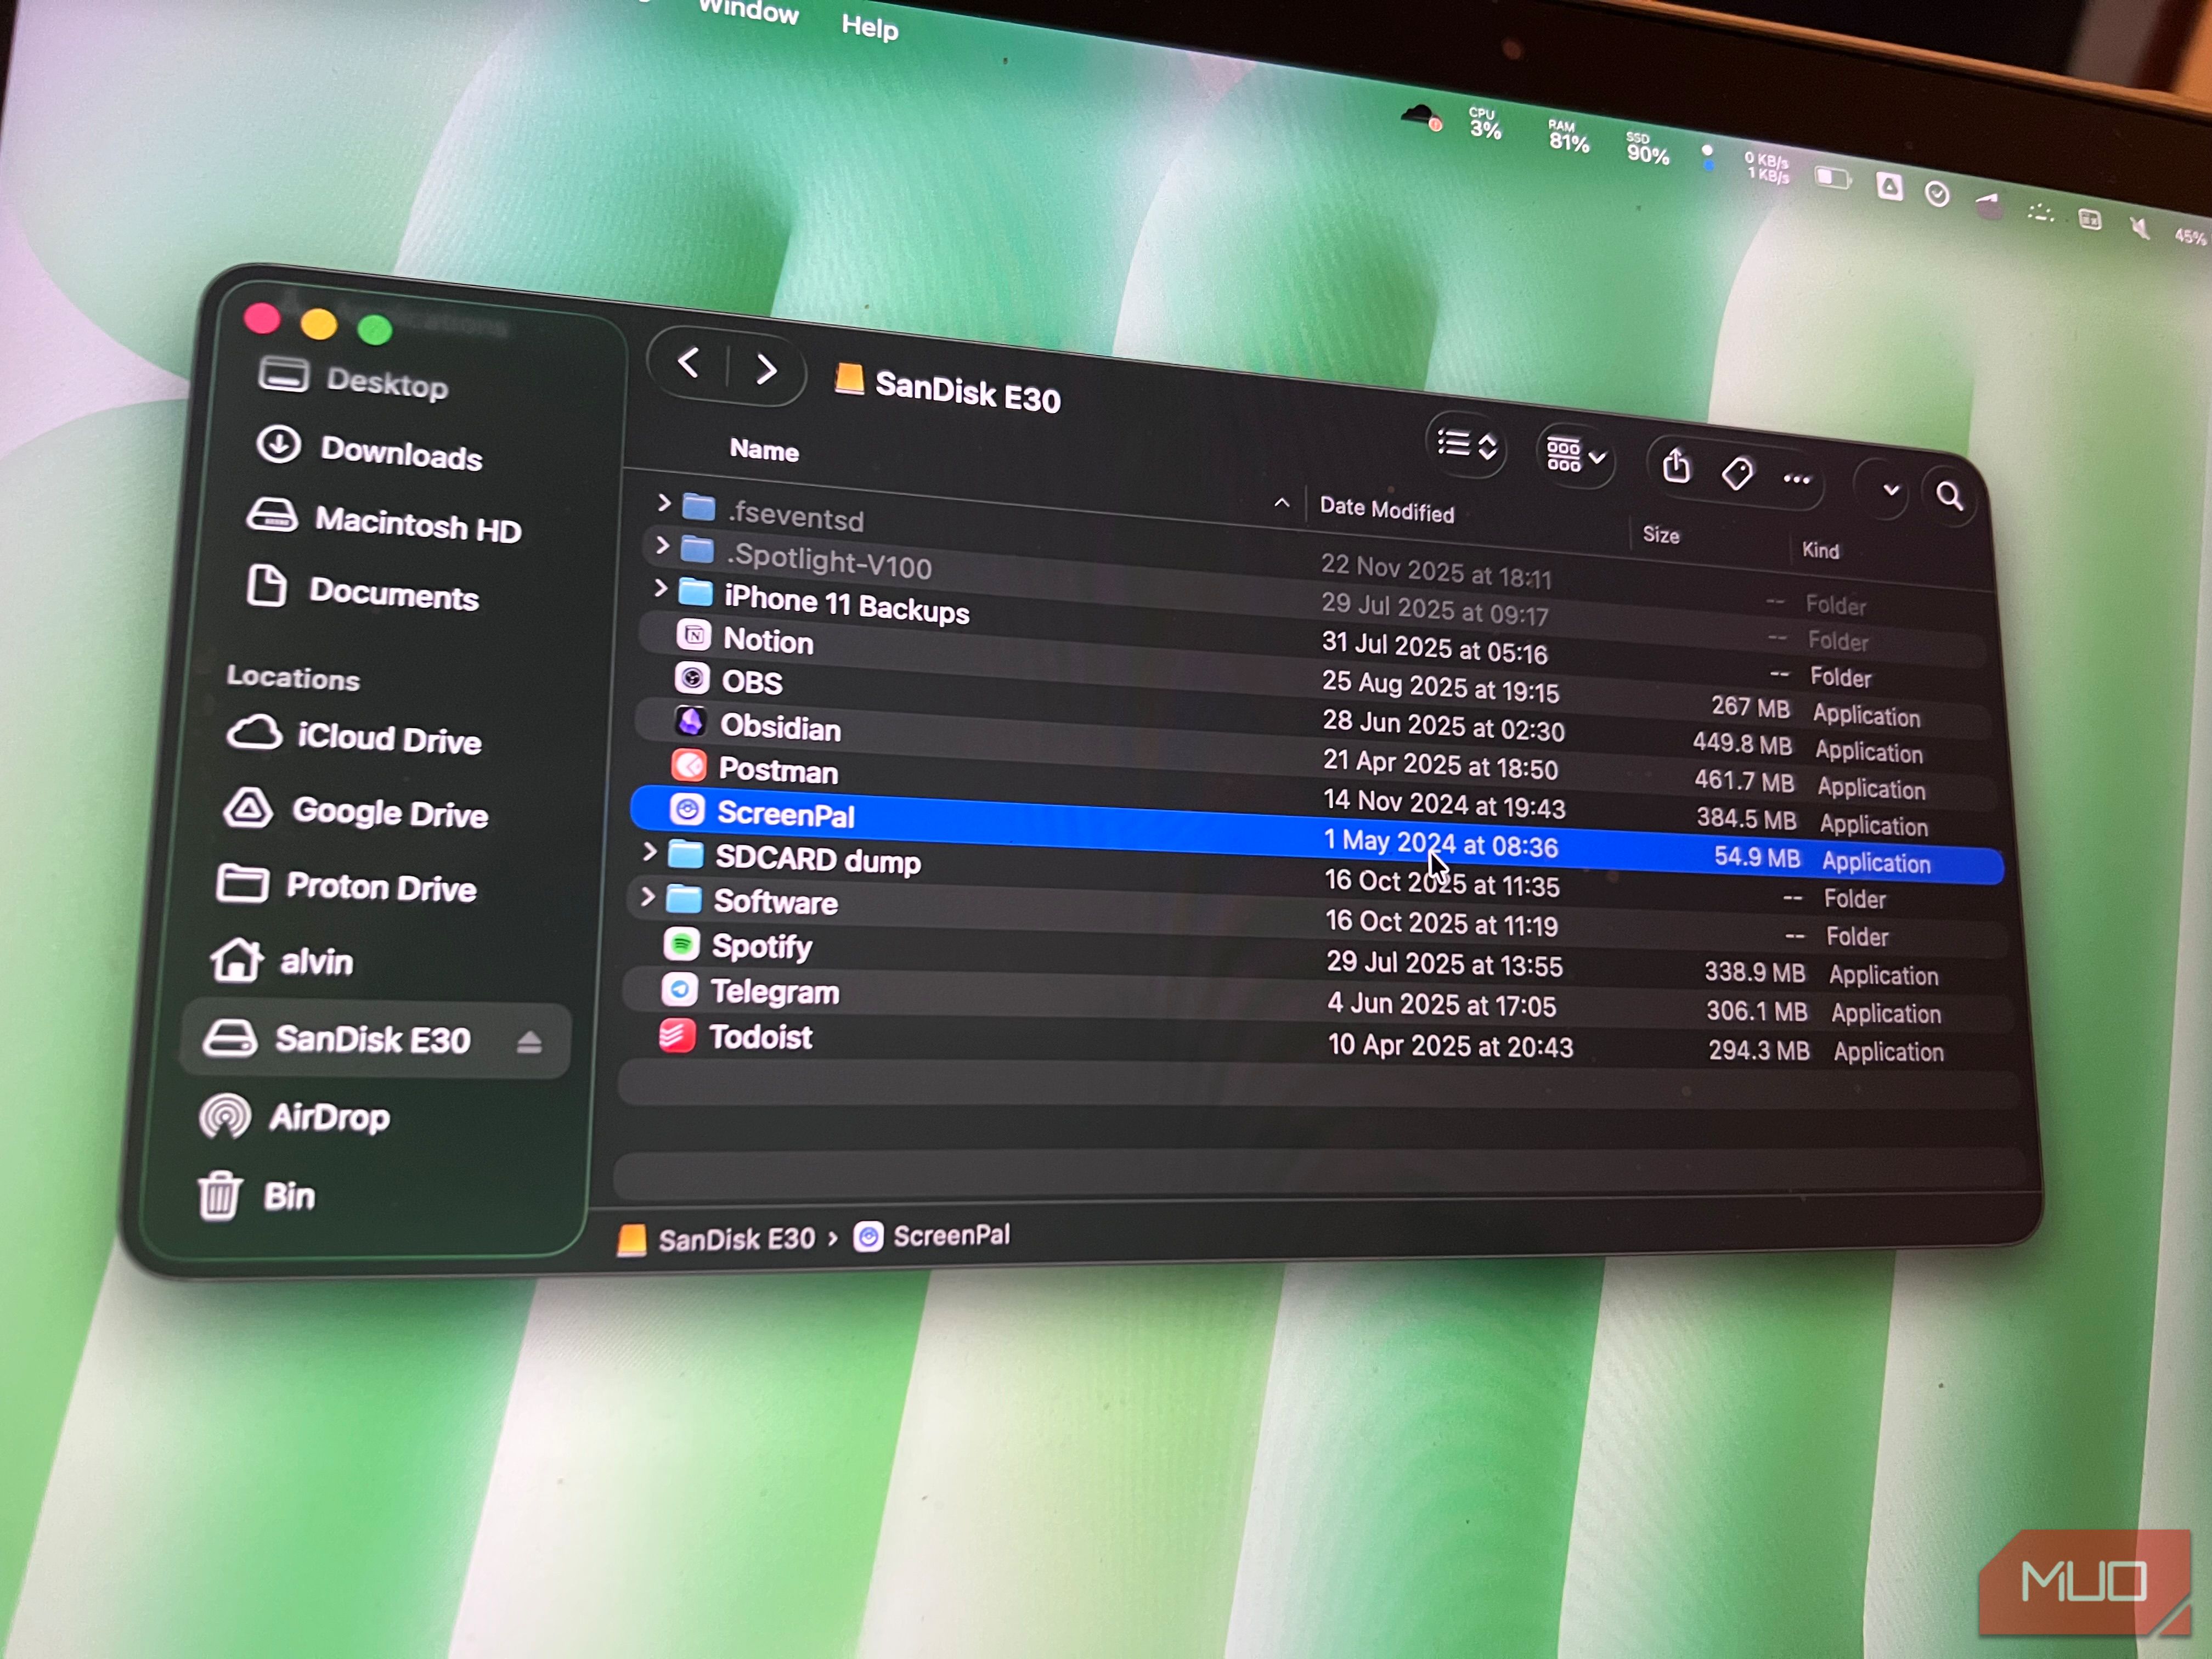The height and width of the screenshot is (1659, 2212).
Task: Click the Share toolbar icon
Action: [1676, 466]
